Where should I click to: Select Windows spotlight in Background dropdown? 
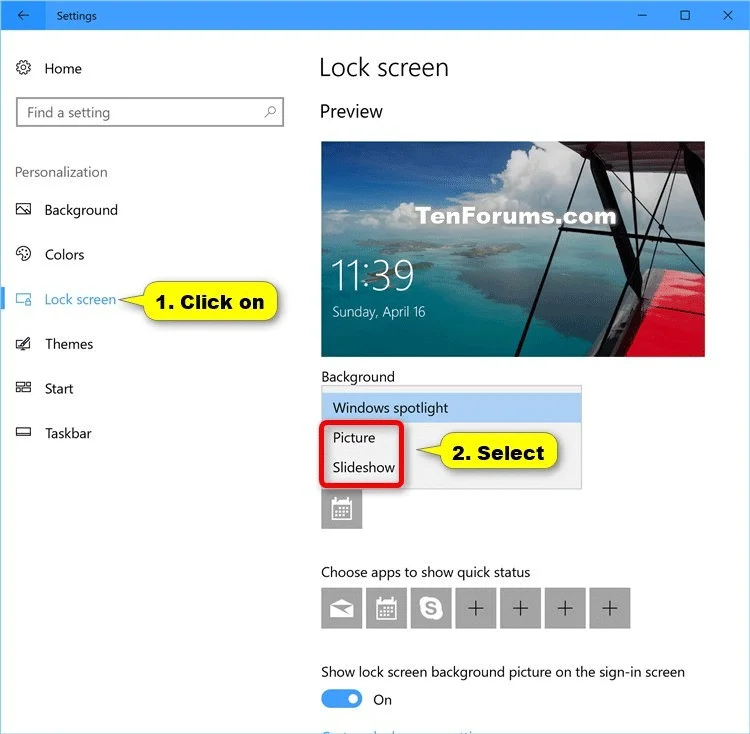point(451,408)
